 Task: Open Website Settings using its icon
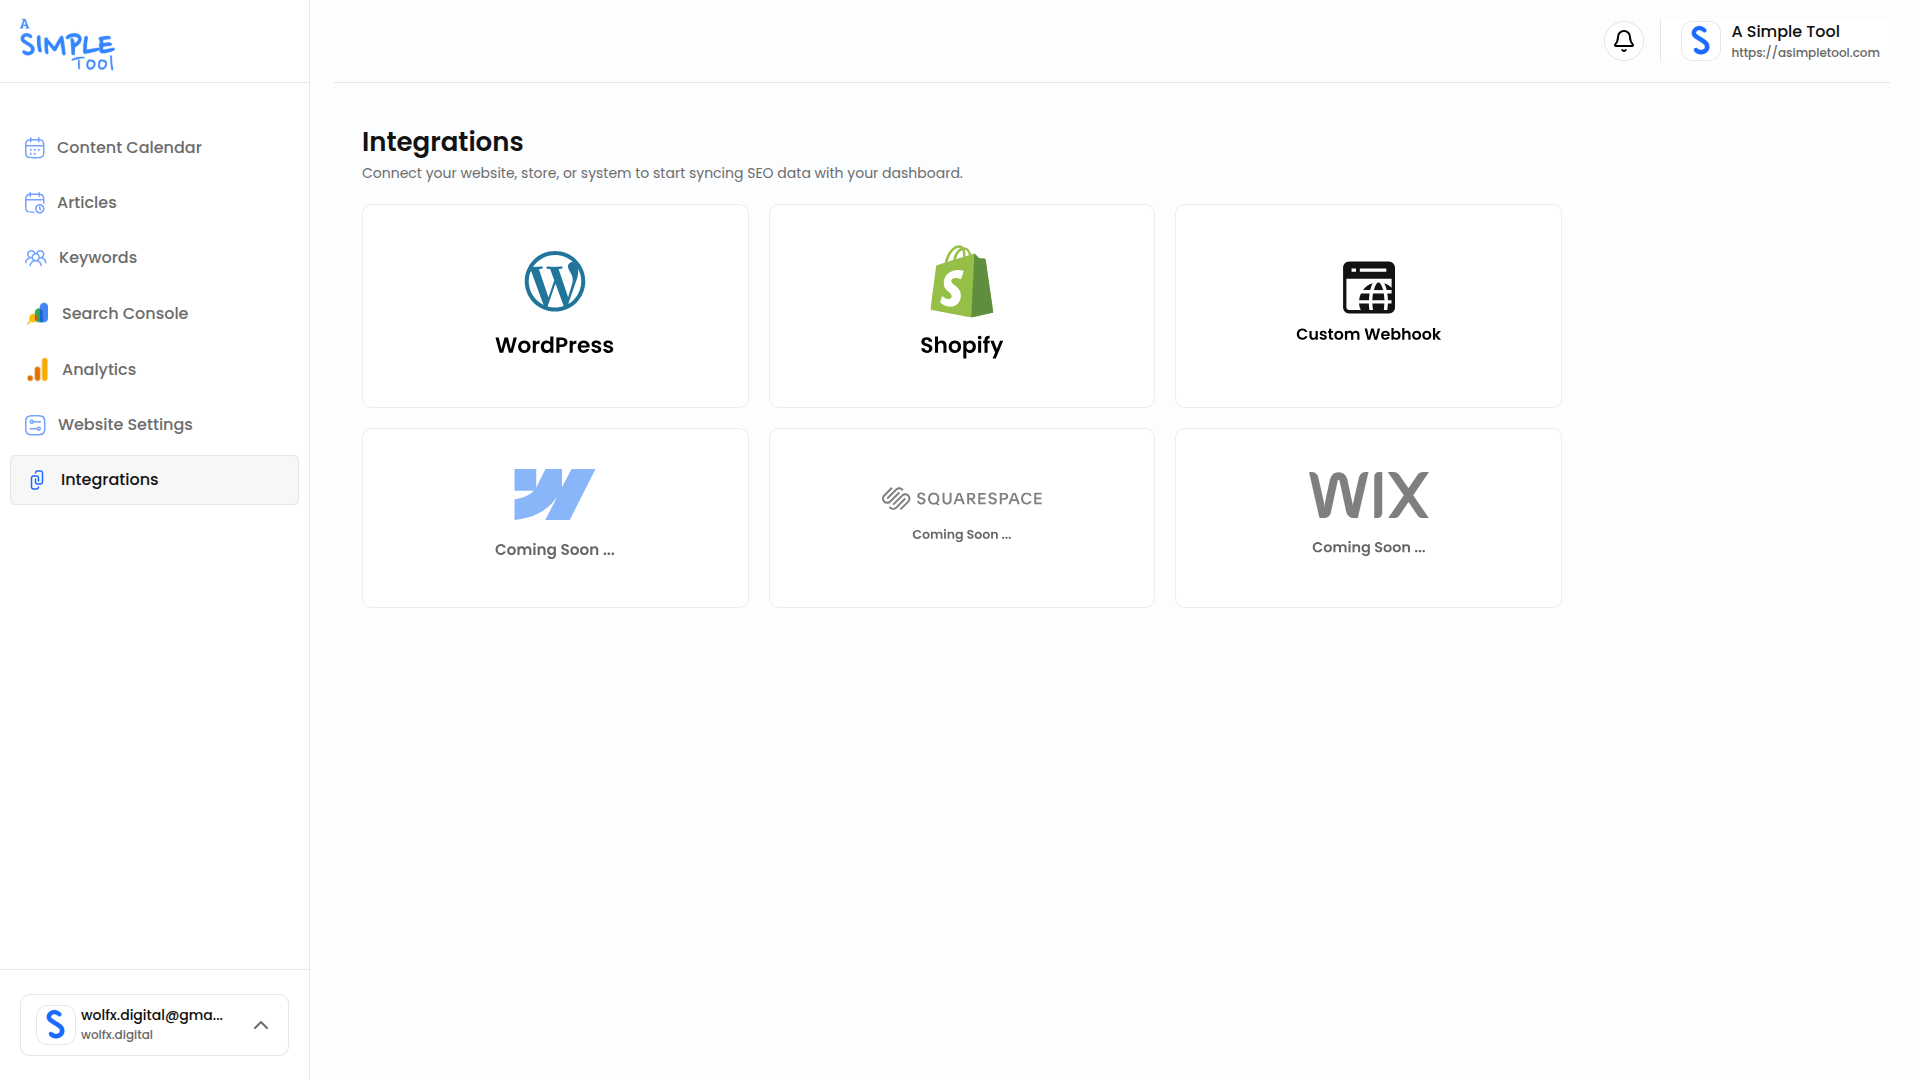pyautogui.click(x=35, y=424)
